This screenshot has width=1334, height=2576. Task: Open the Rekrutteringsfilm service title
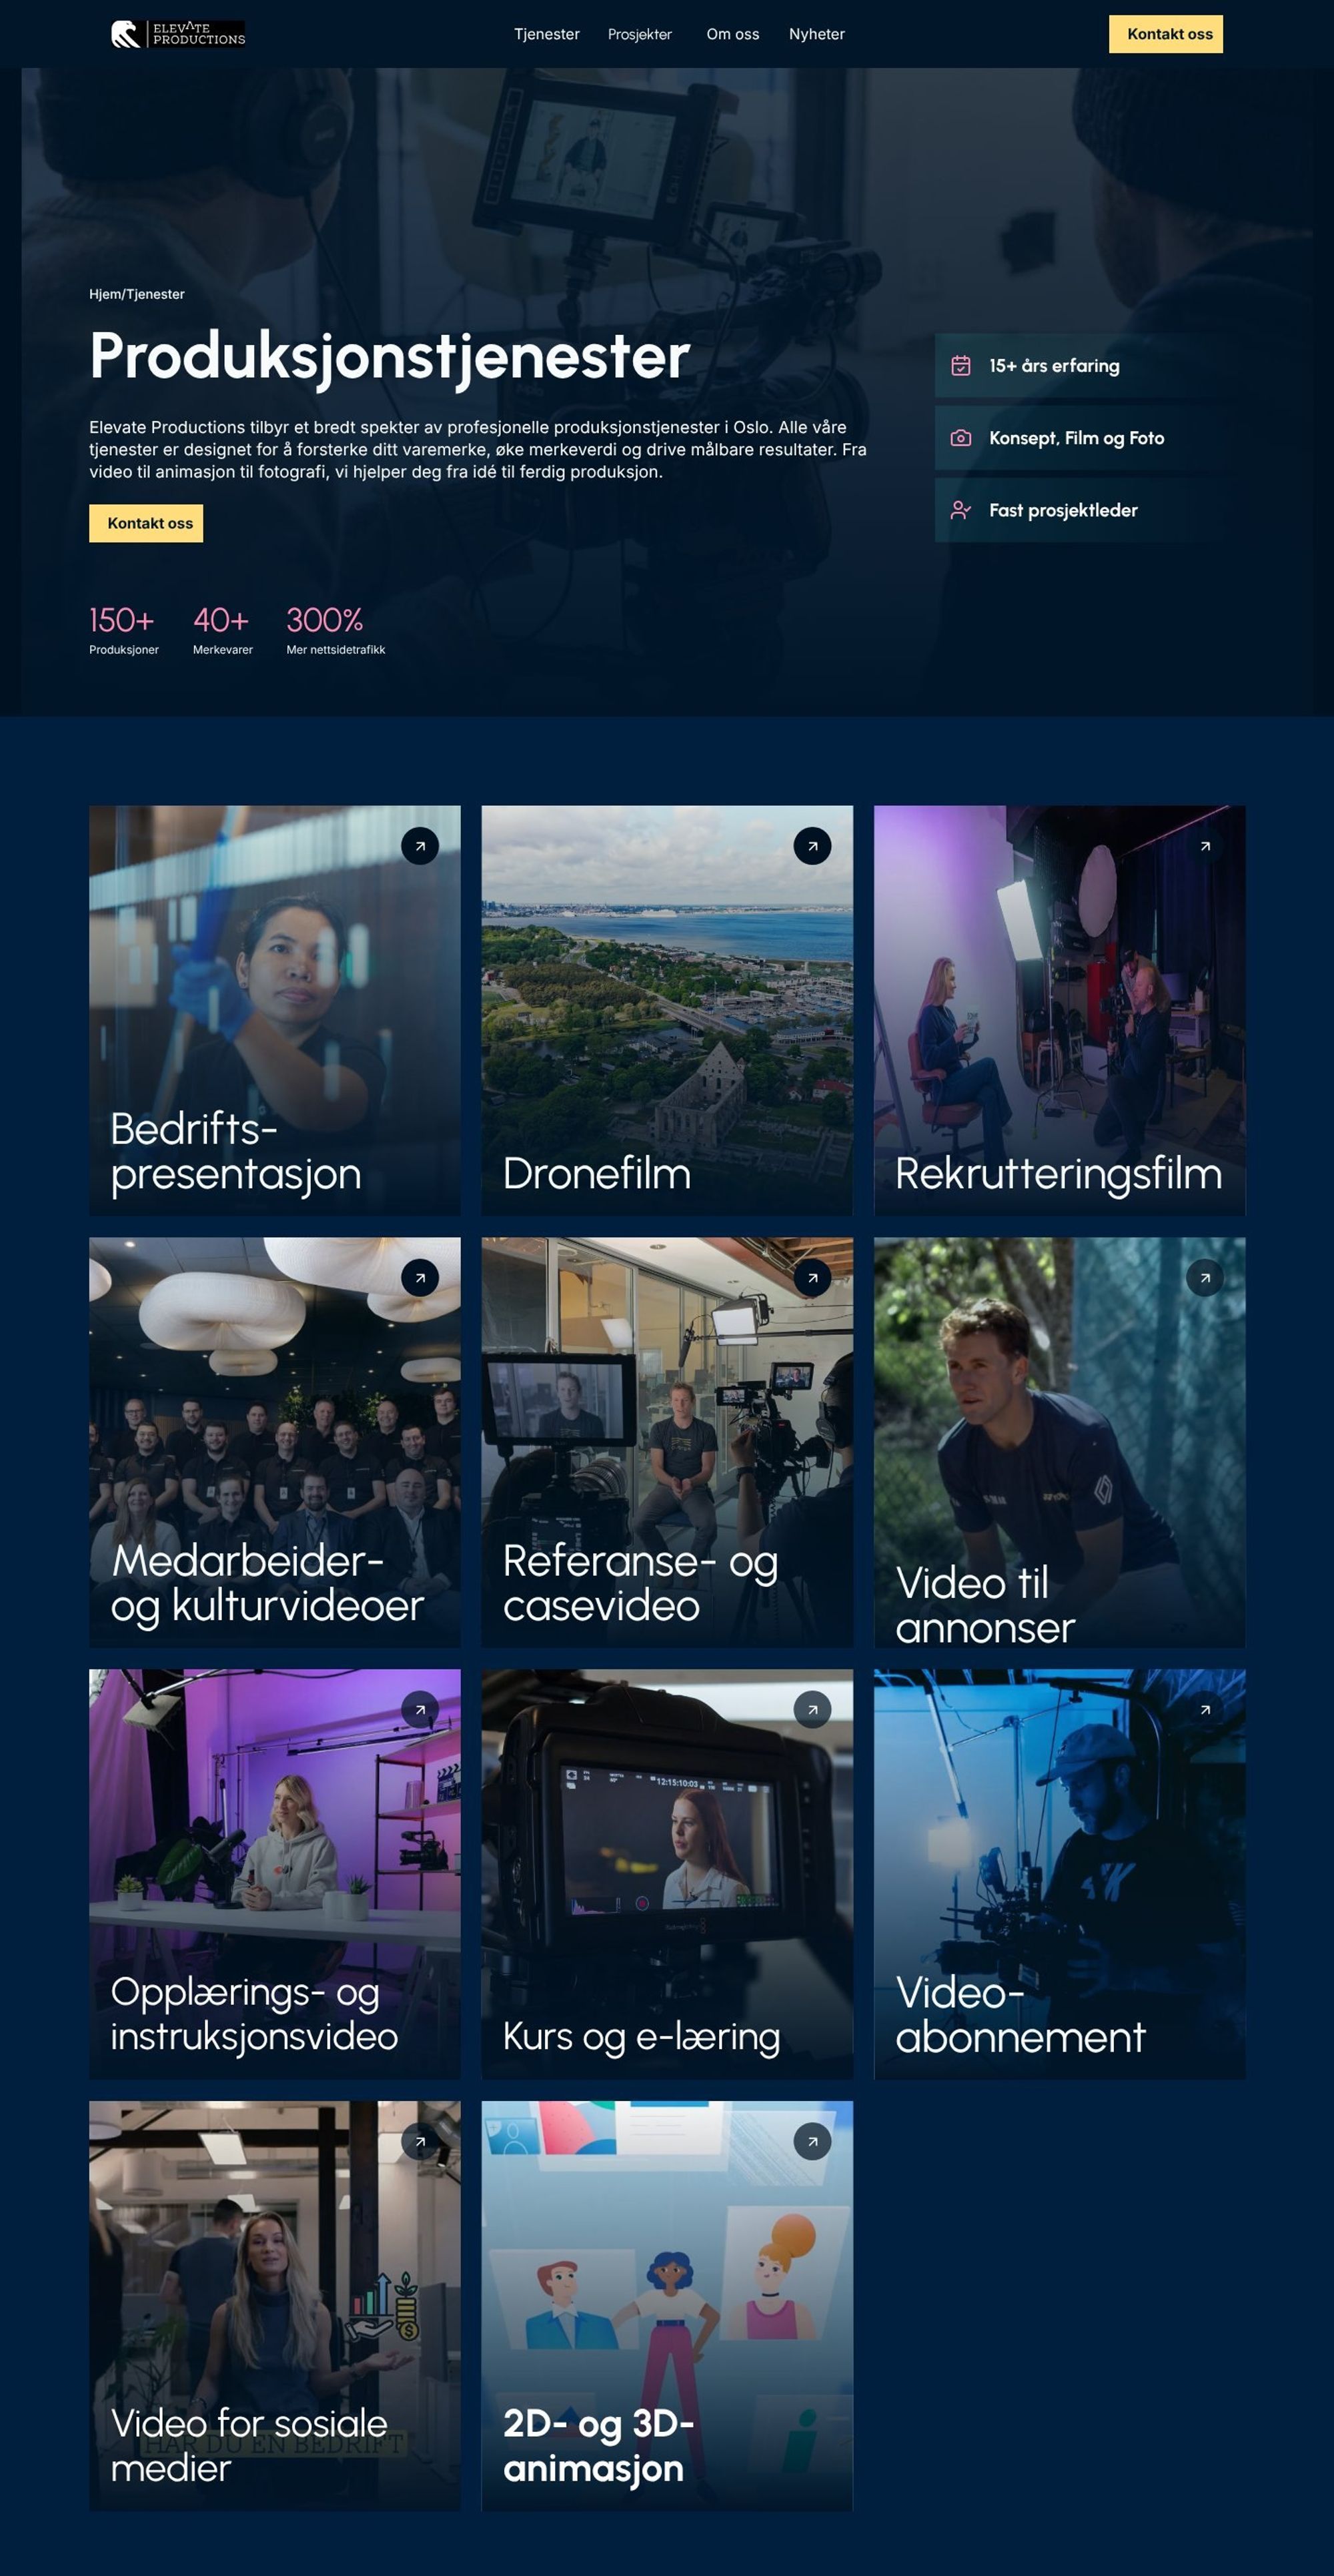click(x=1058, y=1174)
